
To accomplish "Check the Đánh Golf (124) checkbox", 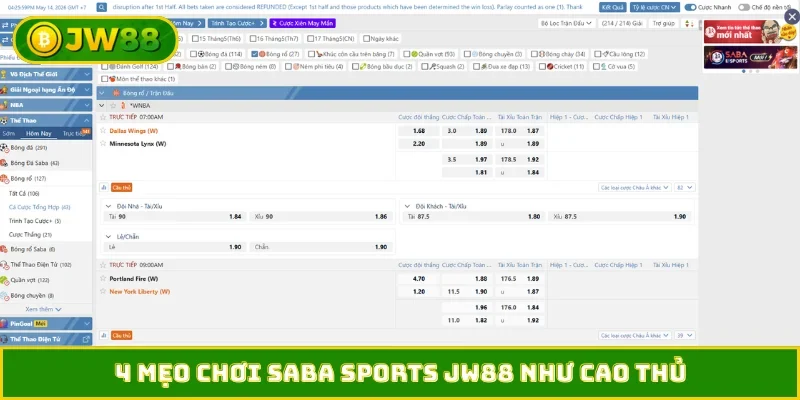I will (x=105, y=66).
